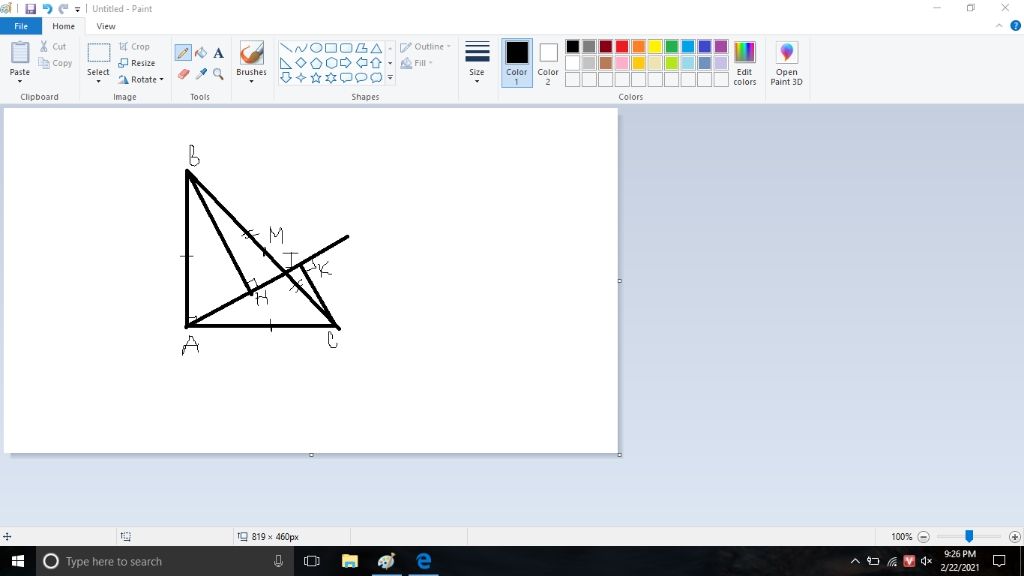Expand the Paste options arrow
1024x576 pixels.
(20, 81)
